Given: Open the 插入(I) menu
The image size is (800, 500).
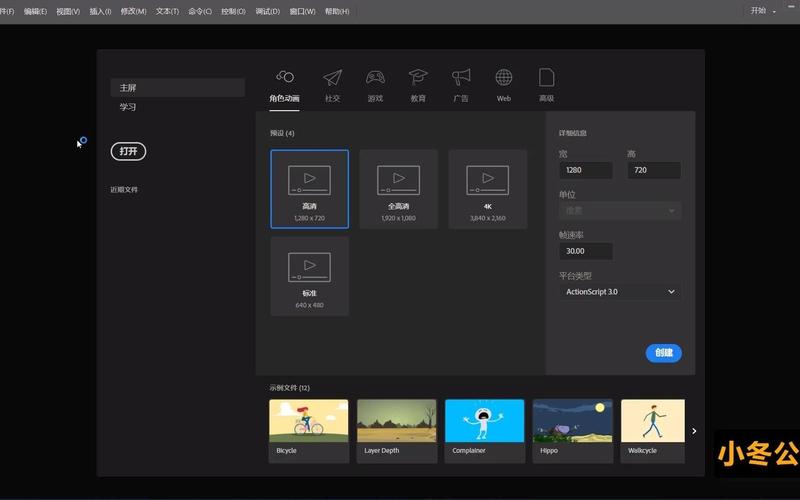Looking at the screenshot, I should pyautogui.click(x=100, y=11).
